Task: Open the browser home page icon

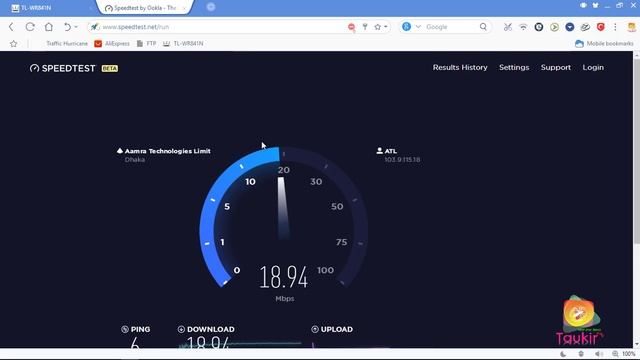Action: 49,27
